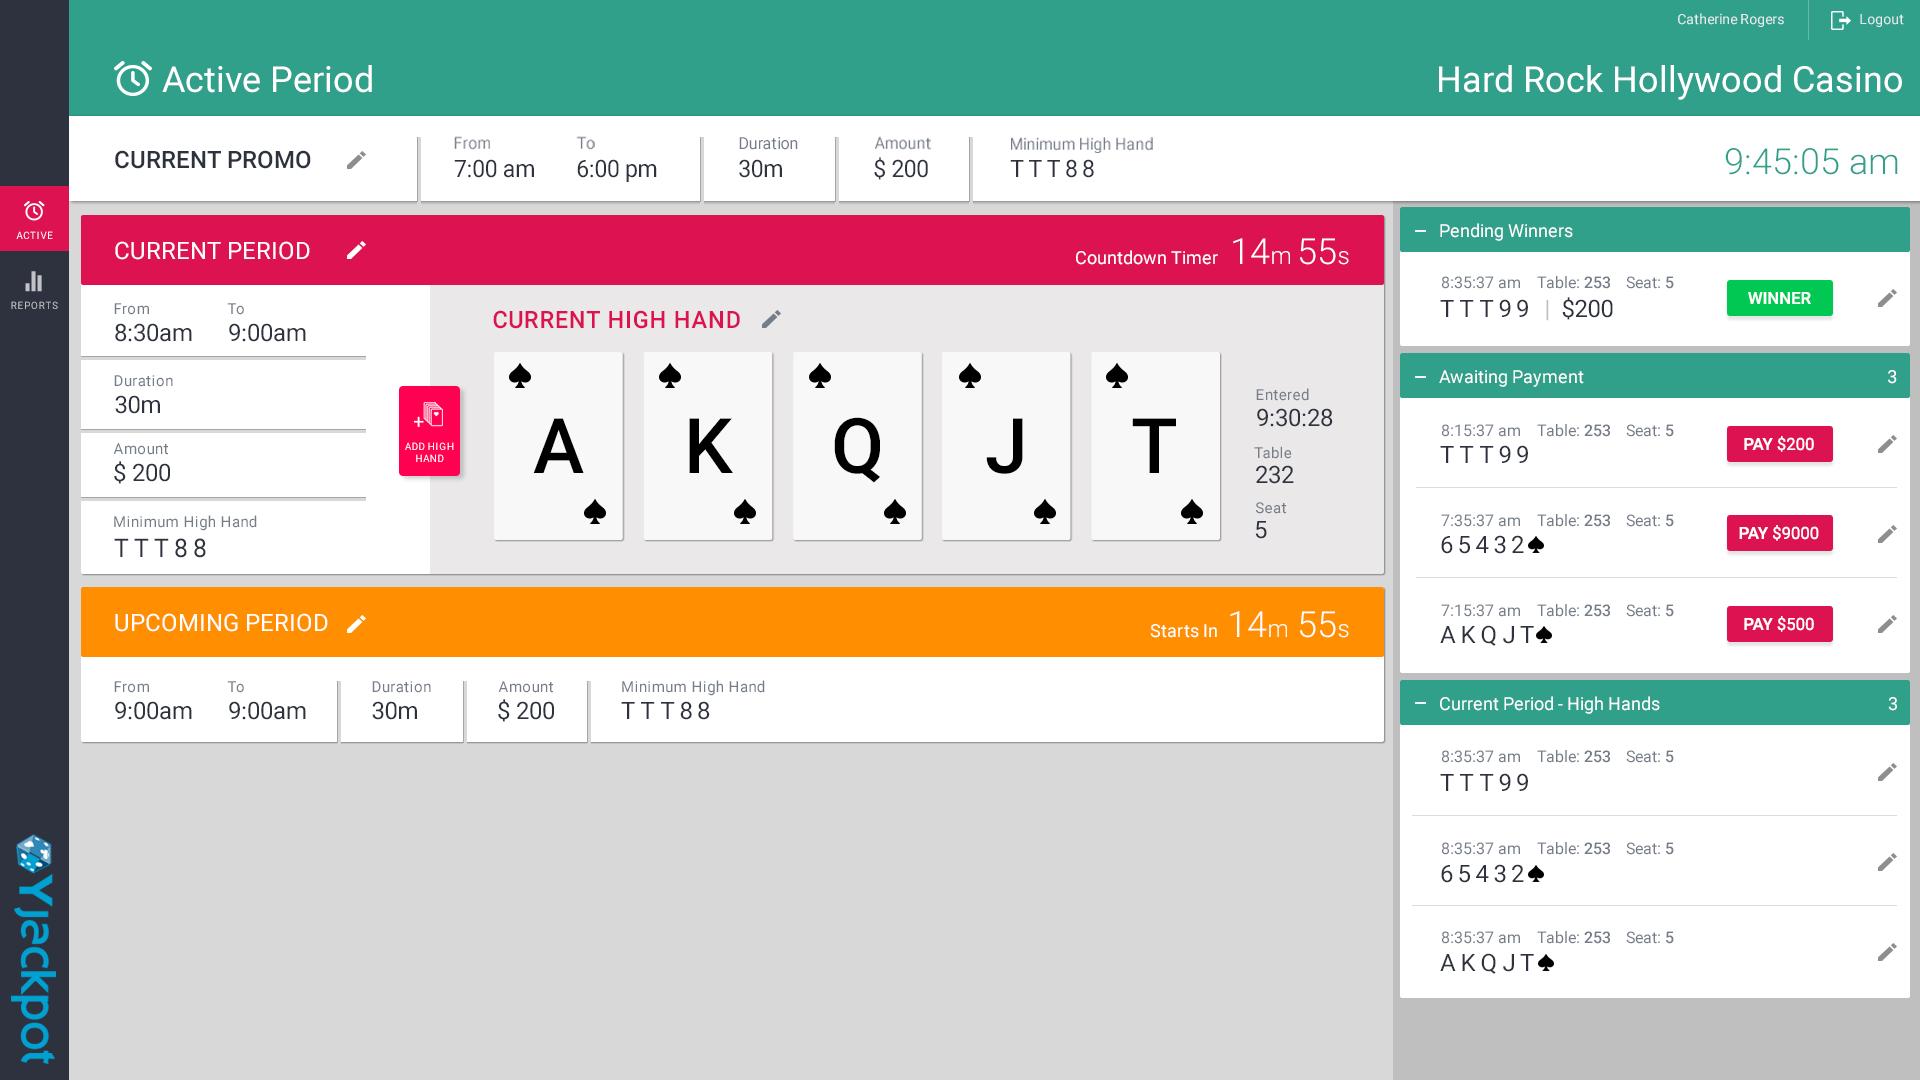Screen dimensions: 1920x1080
Task: Click pencil icon next to Upcoming Period
Action: tap(356, 624)
